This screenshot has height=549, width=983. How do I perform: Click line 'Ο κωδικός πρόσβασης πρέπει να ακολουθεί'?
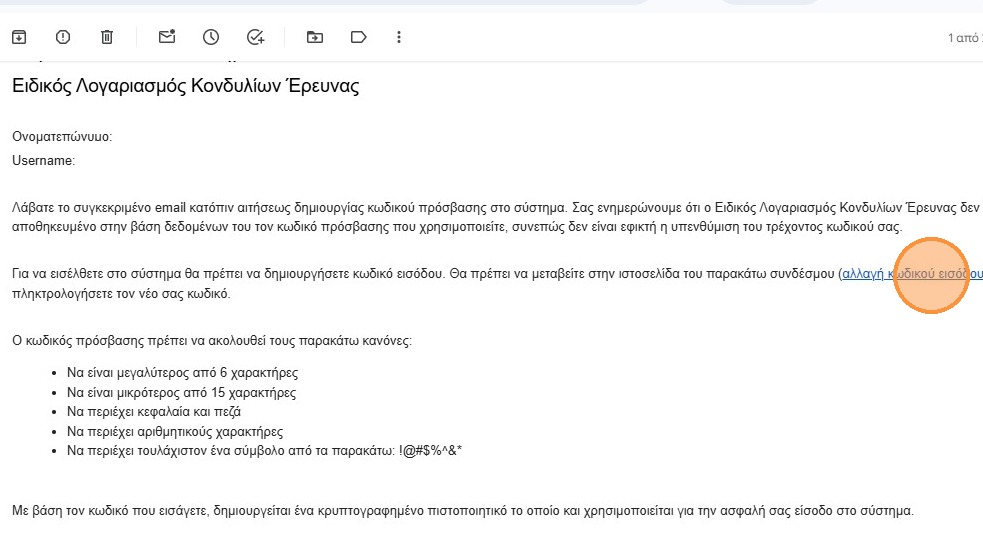point(212,341)
